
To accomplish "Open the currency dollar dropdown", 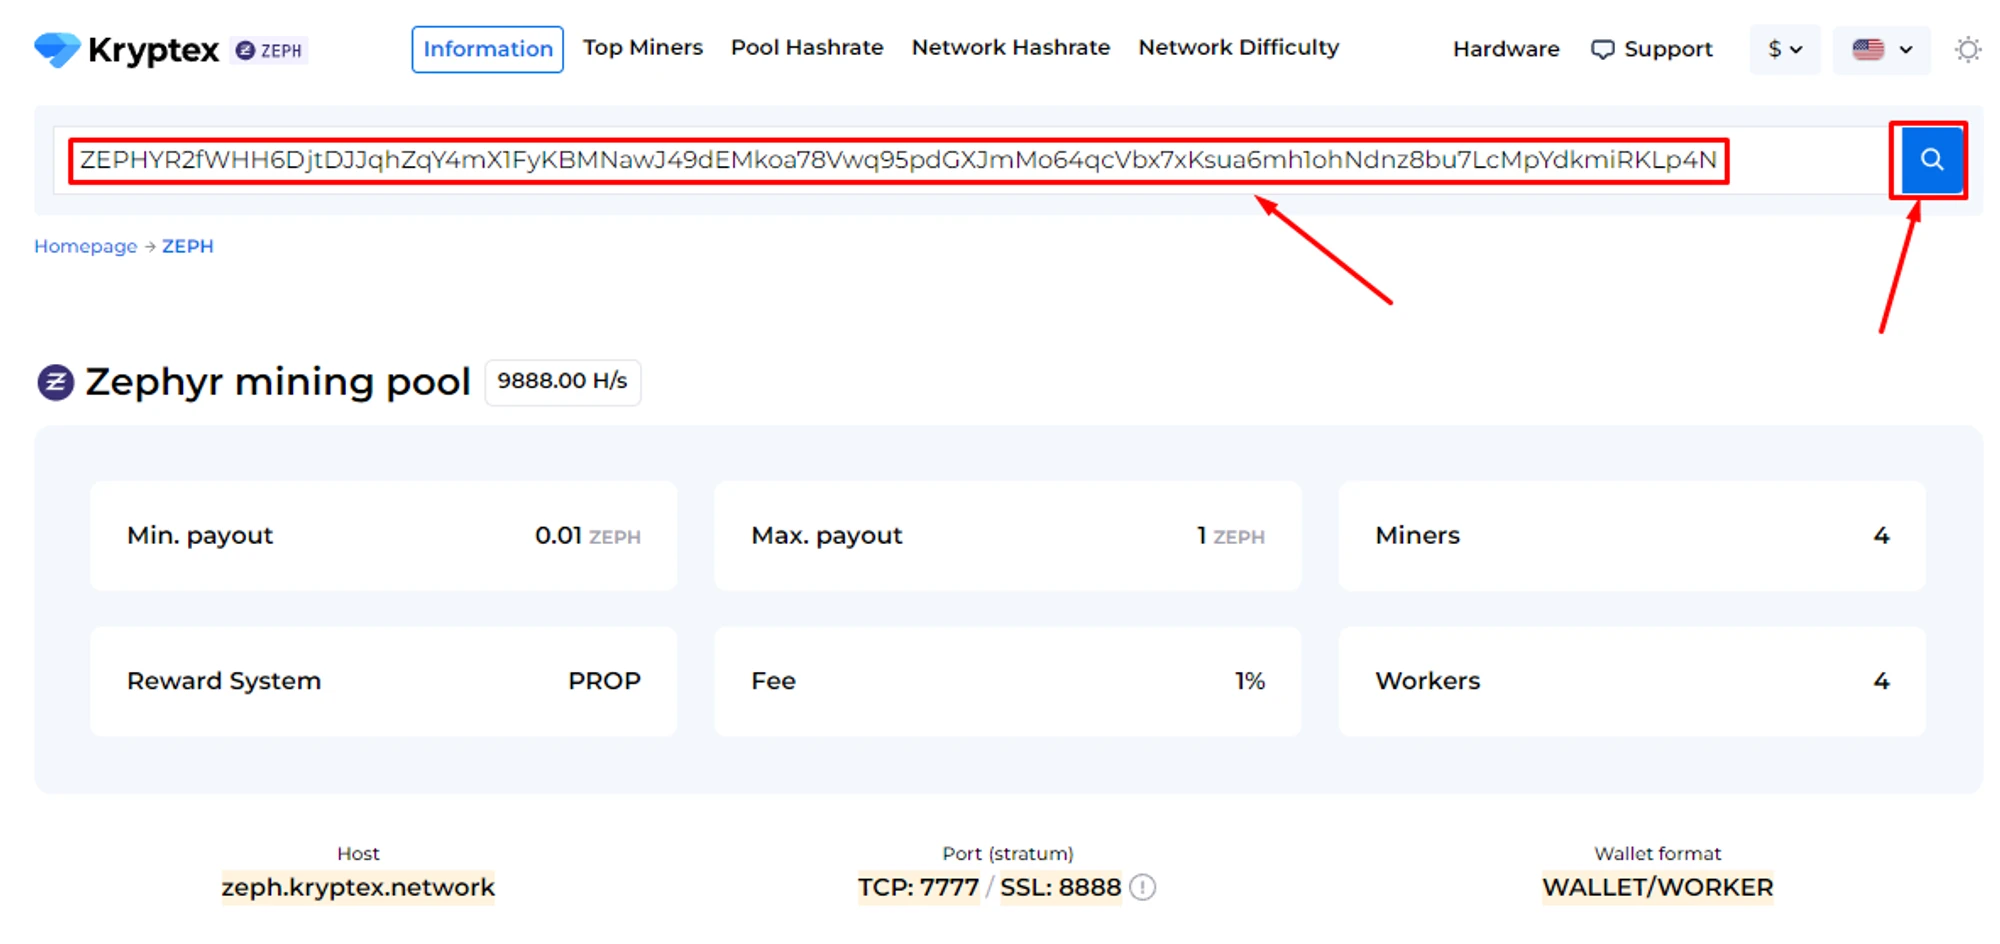I will click(1784, 49).
